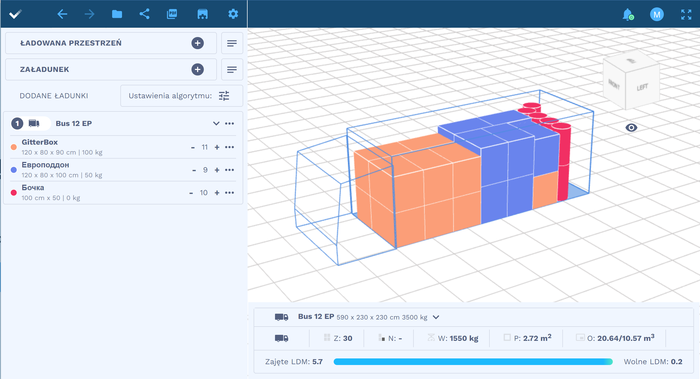The width and height of the screenshot is (700, 379).
Task: Export to PDF icon
Action: coord(172,14)
